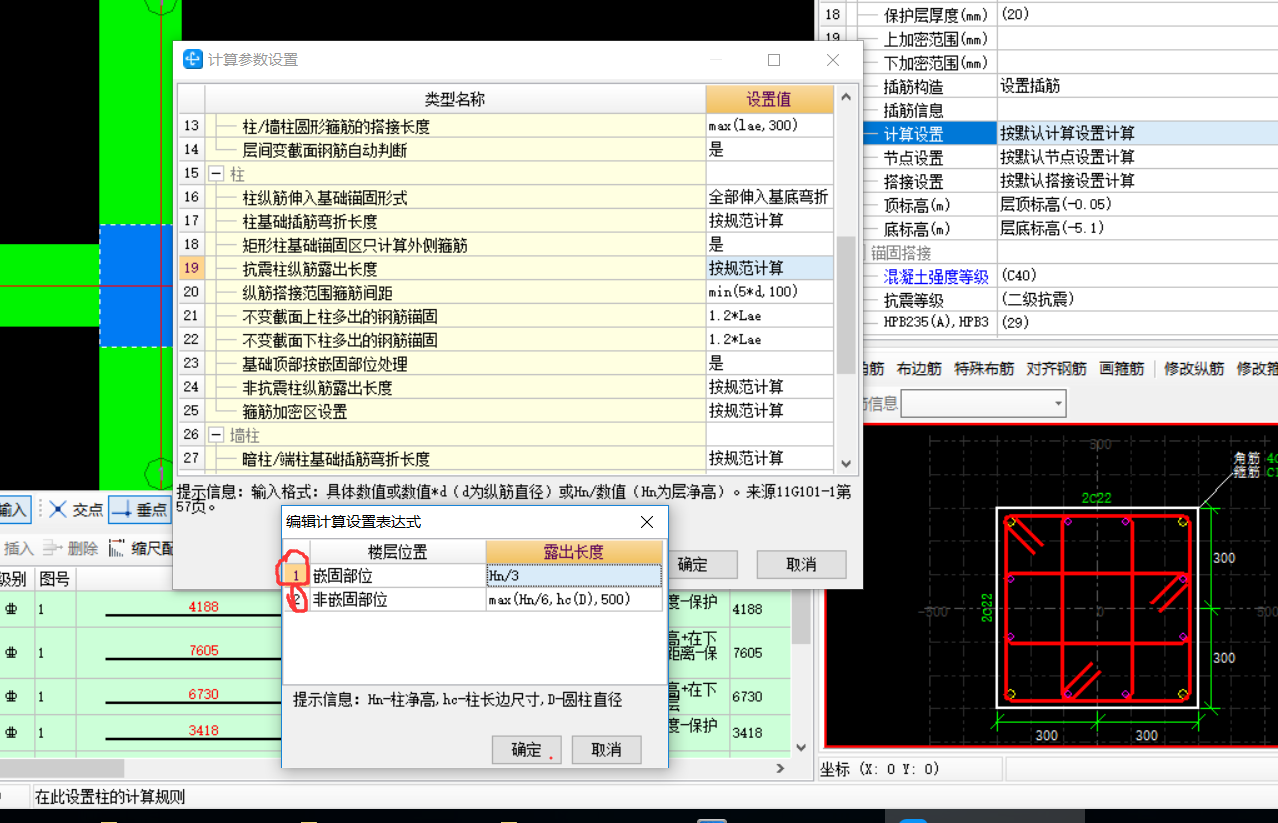Select the max(Hn/6,hc(D),500) expression cell
This screenshot has height=823, width=1278.
click(x=574, y=600)
